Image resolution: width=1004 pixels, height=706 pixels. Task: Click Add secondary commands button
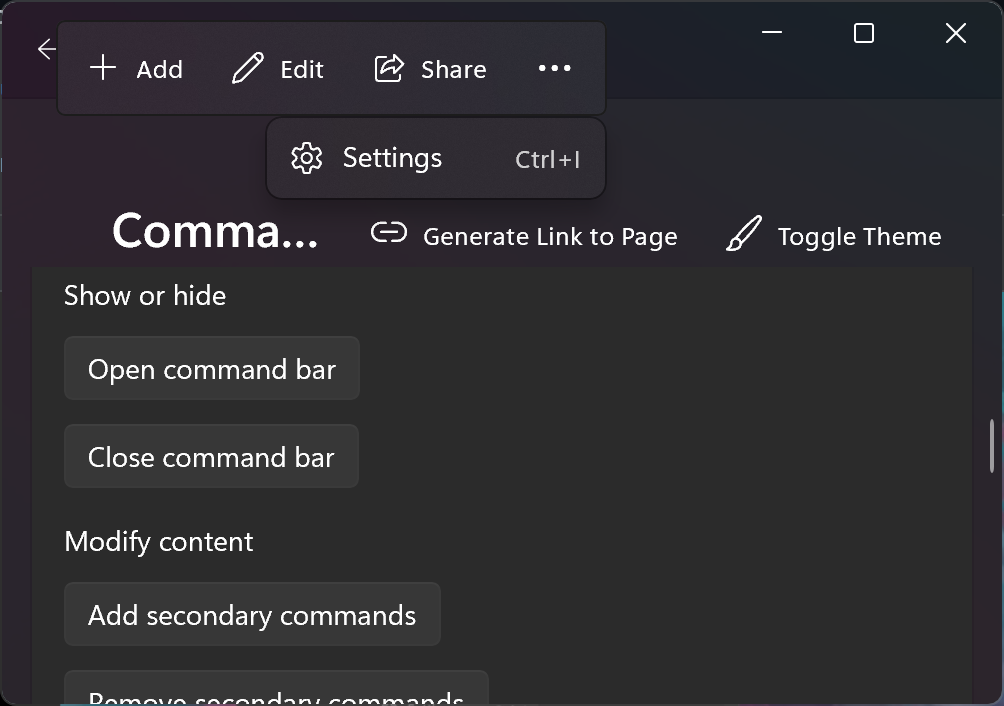click(x=252, y=614)
